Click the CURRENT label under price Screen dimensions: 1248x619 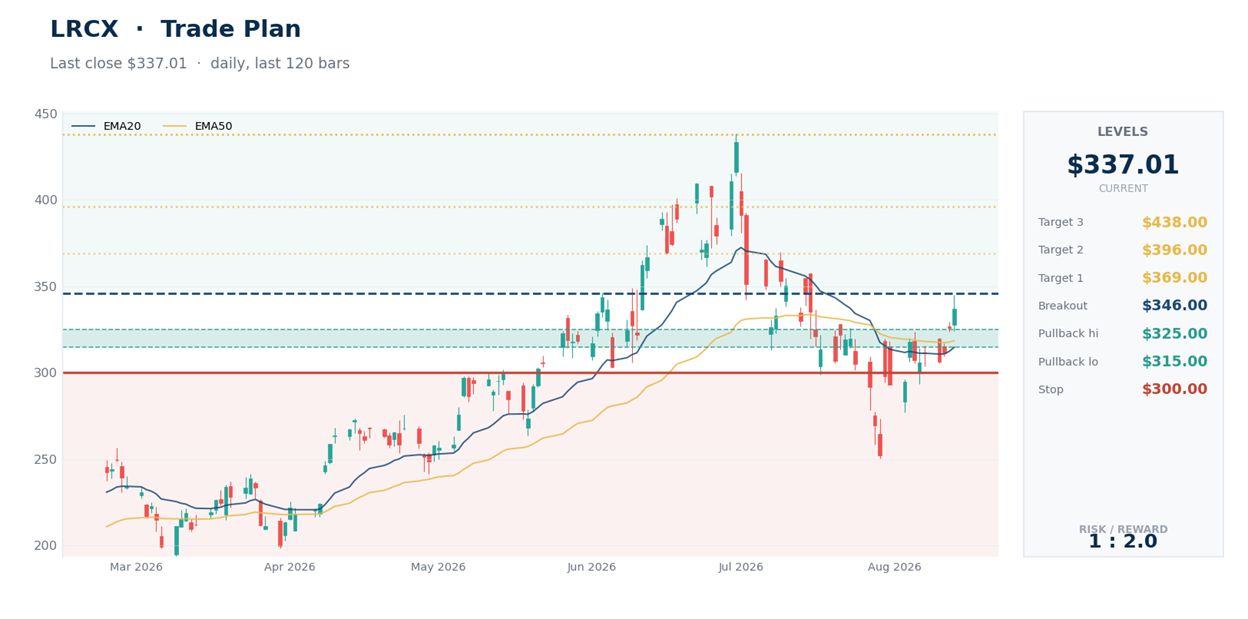1123,189
